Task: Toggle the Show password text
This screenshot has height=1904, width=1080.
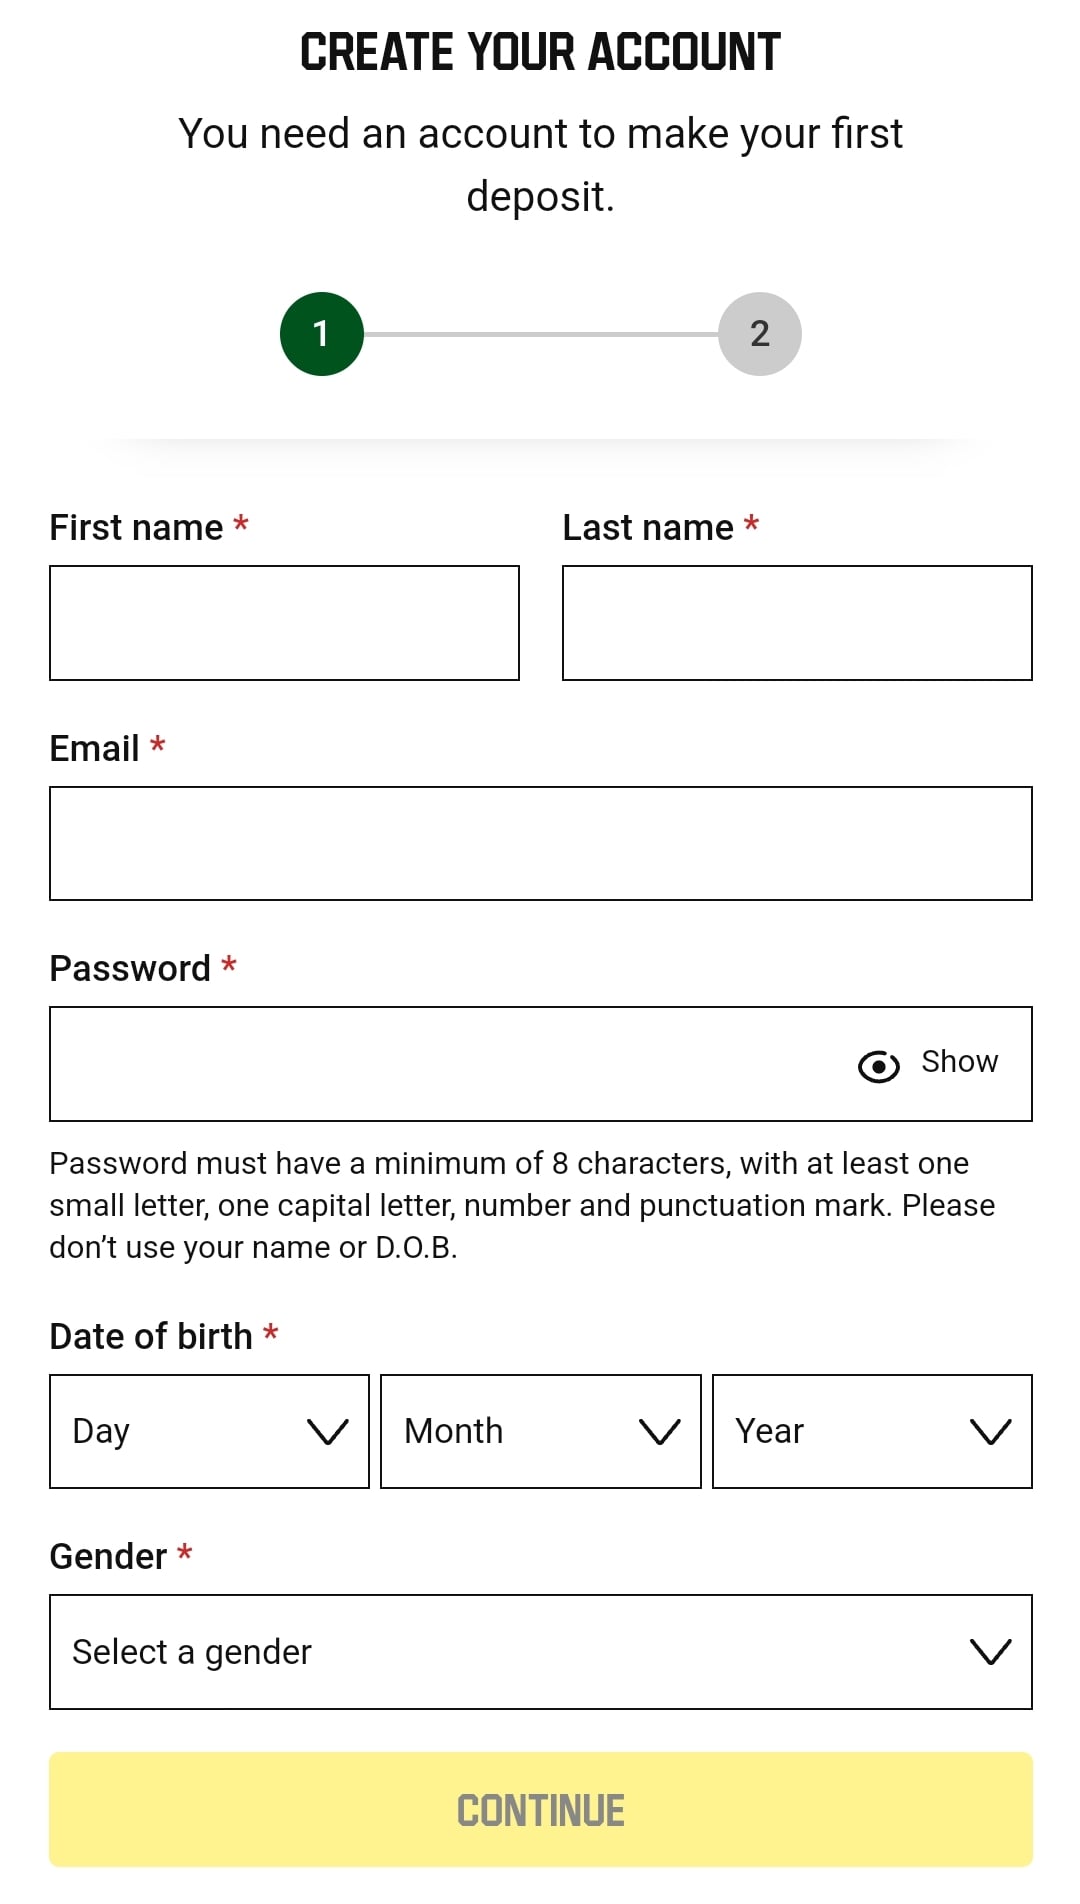Action: click(959, 1062)
